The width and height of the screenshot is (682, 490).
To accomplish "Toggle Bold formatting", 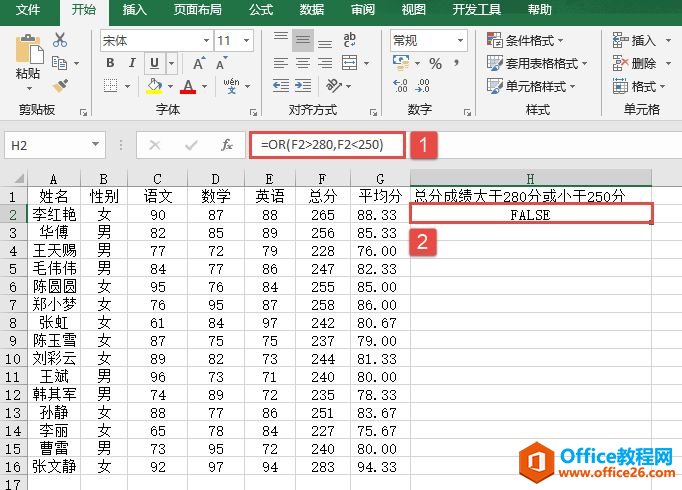I will (110, 63).
